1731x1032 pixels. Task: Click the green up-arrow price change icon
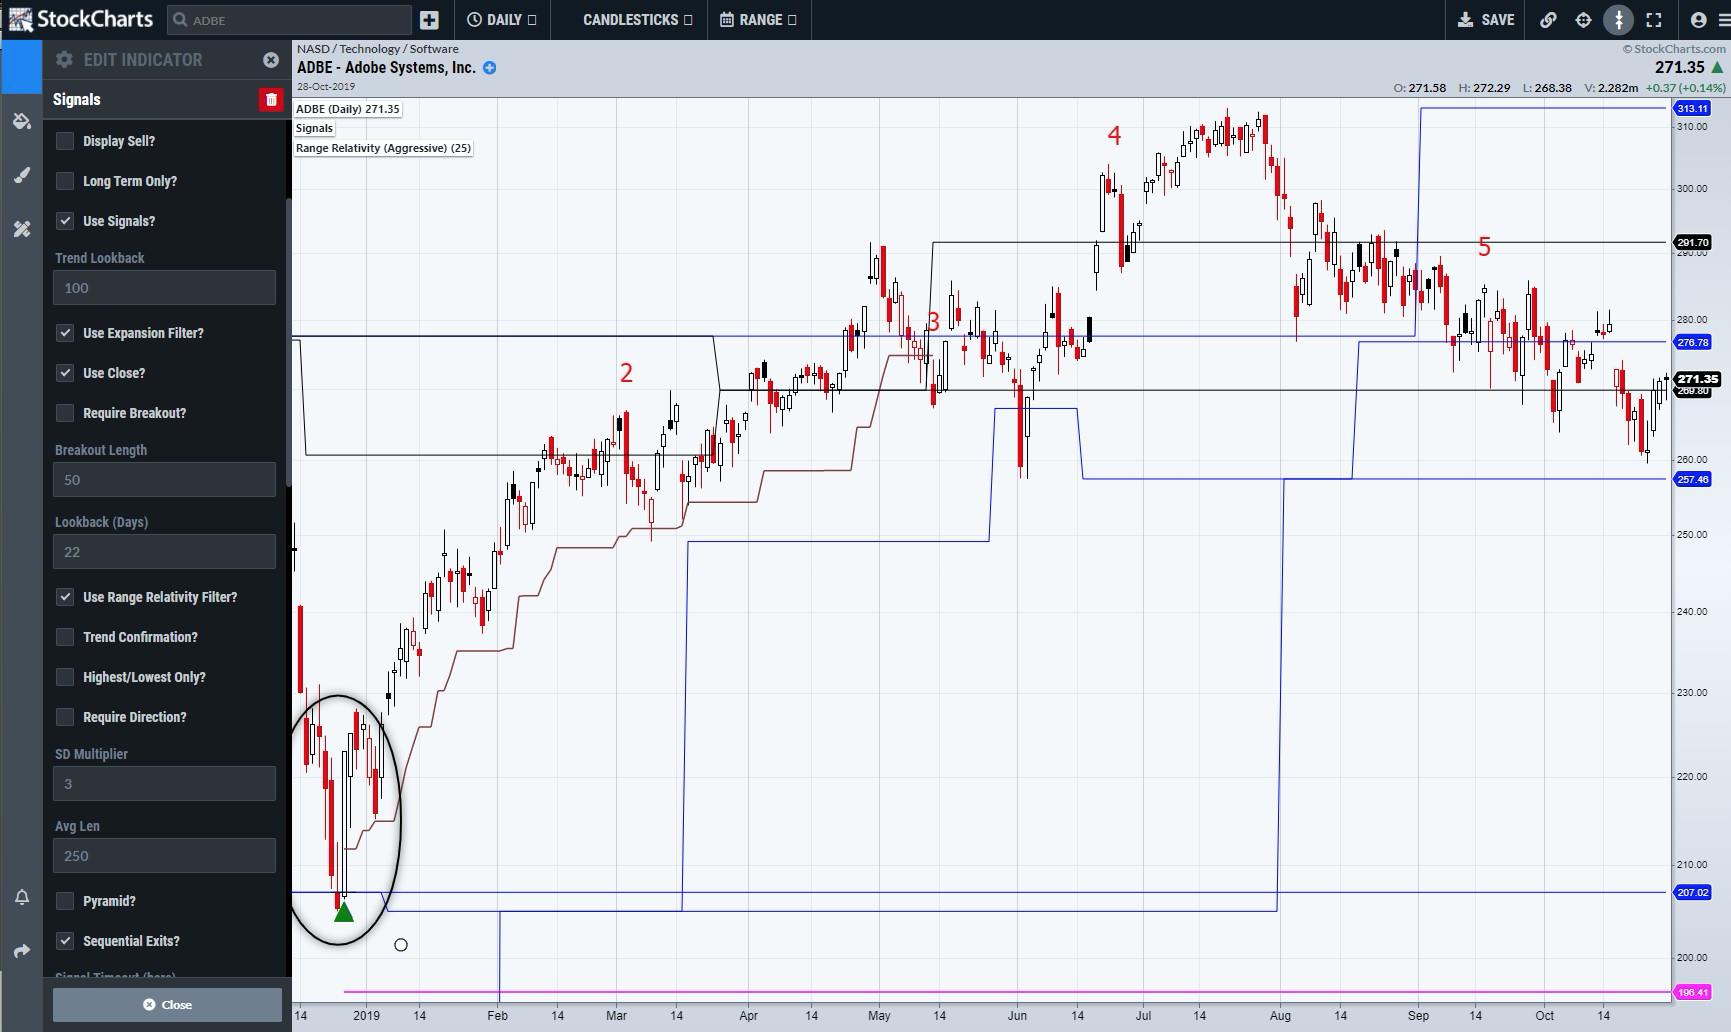(x=1717, y=68)
